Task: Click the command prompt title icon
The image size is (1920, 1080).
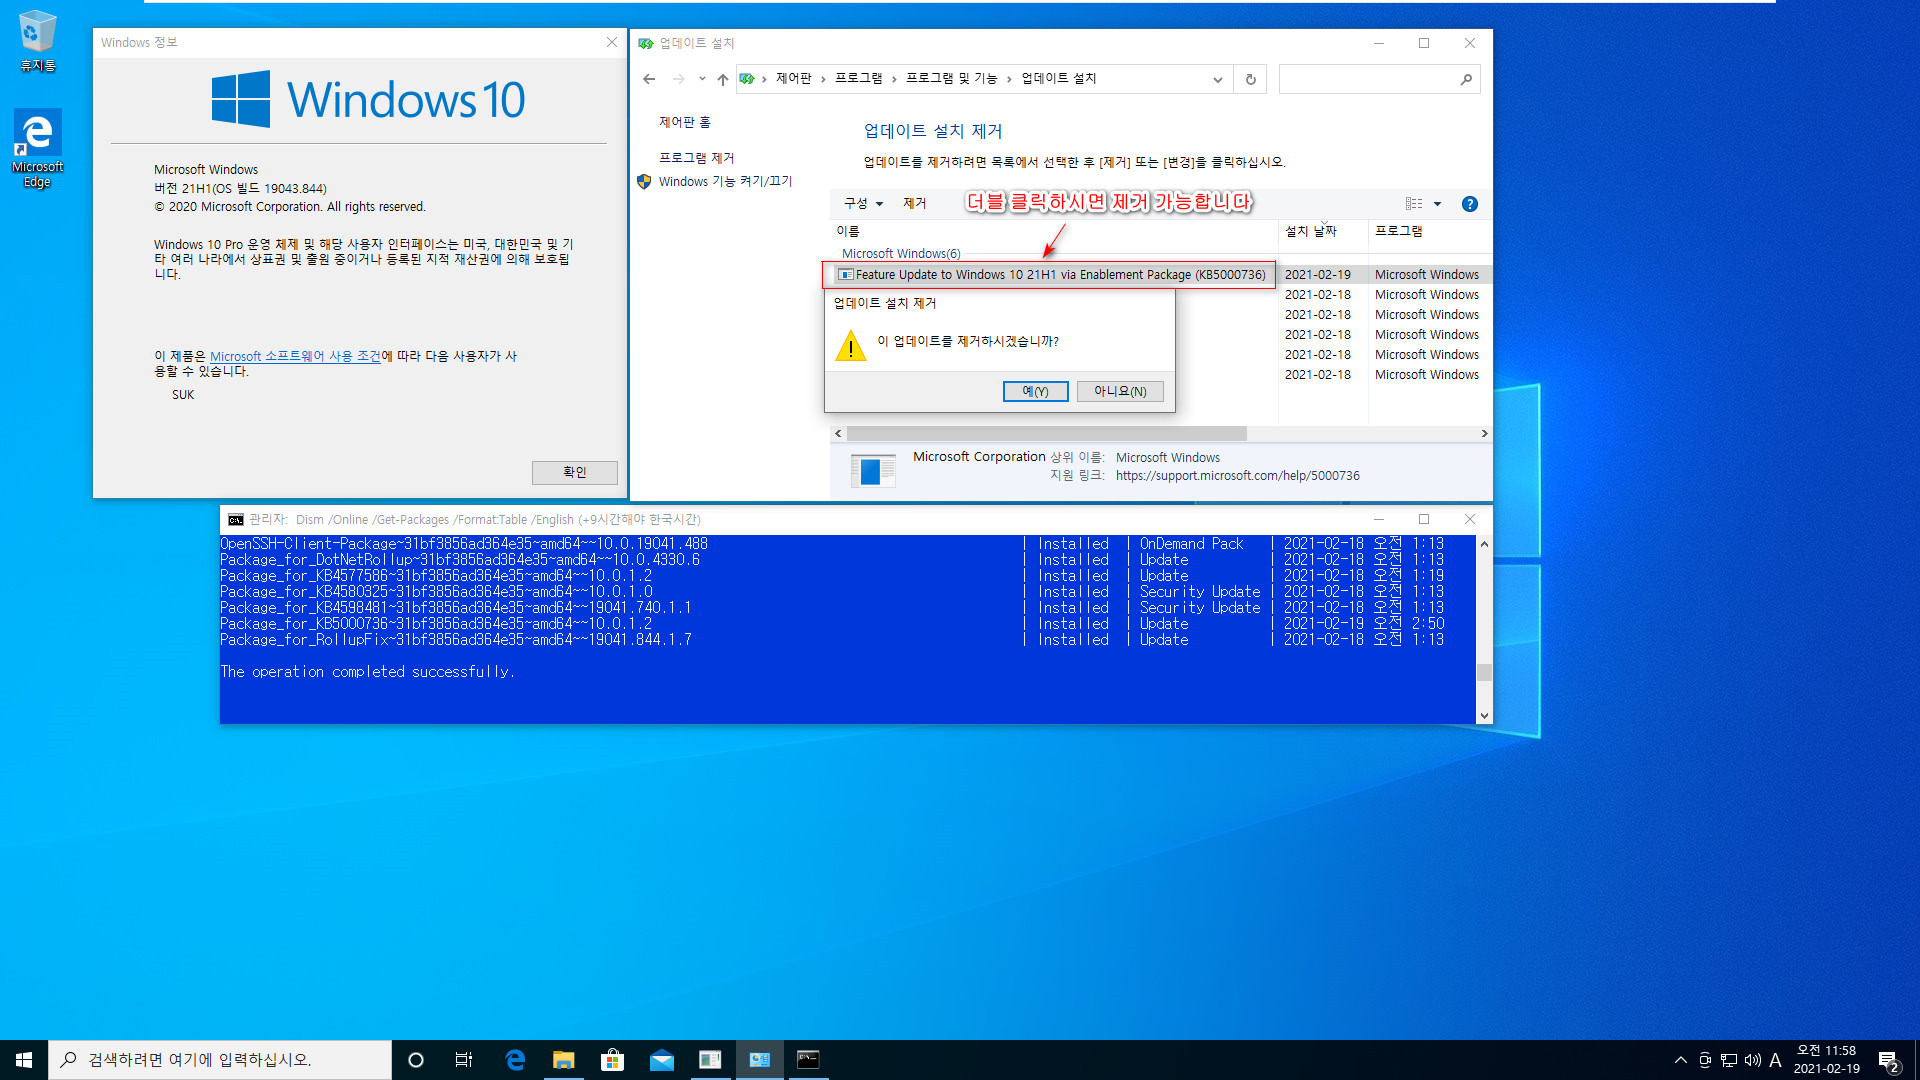Action: [x=236, y=520]
